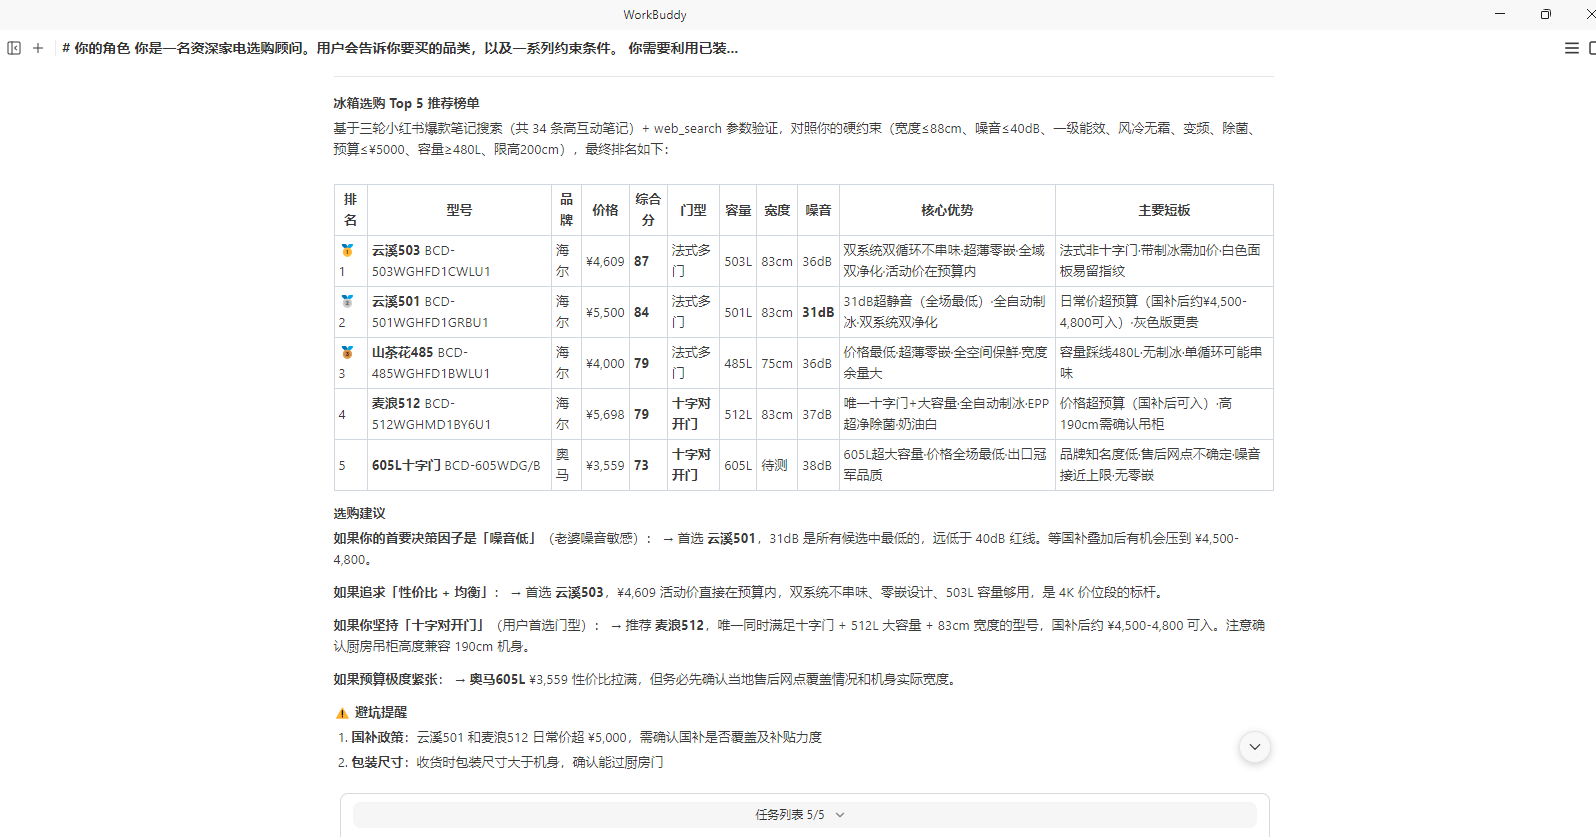The height and width of the screenshot is (837, 1596).
Task: Click the 如果预算极度紧张 recommendation line
Action: [x=646, y=679]
